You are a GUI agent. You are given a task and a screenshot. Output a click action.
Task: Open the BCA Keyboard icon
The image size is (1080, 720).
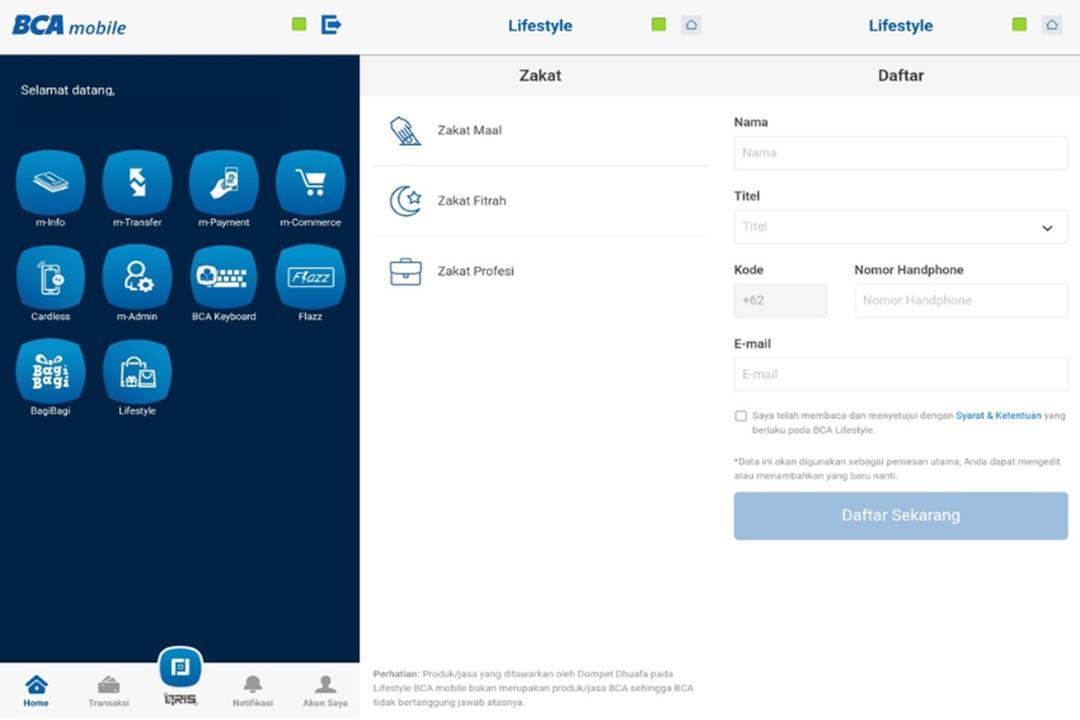[x=224, y=277]
